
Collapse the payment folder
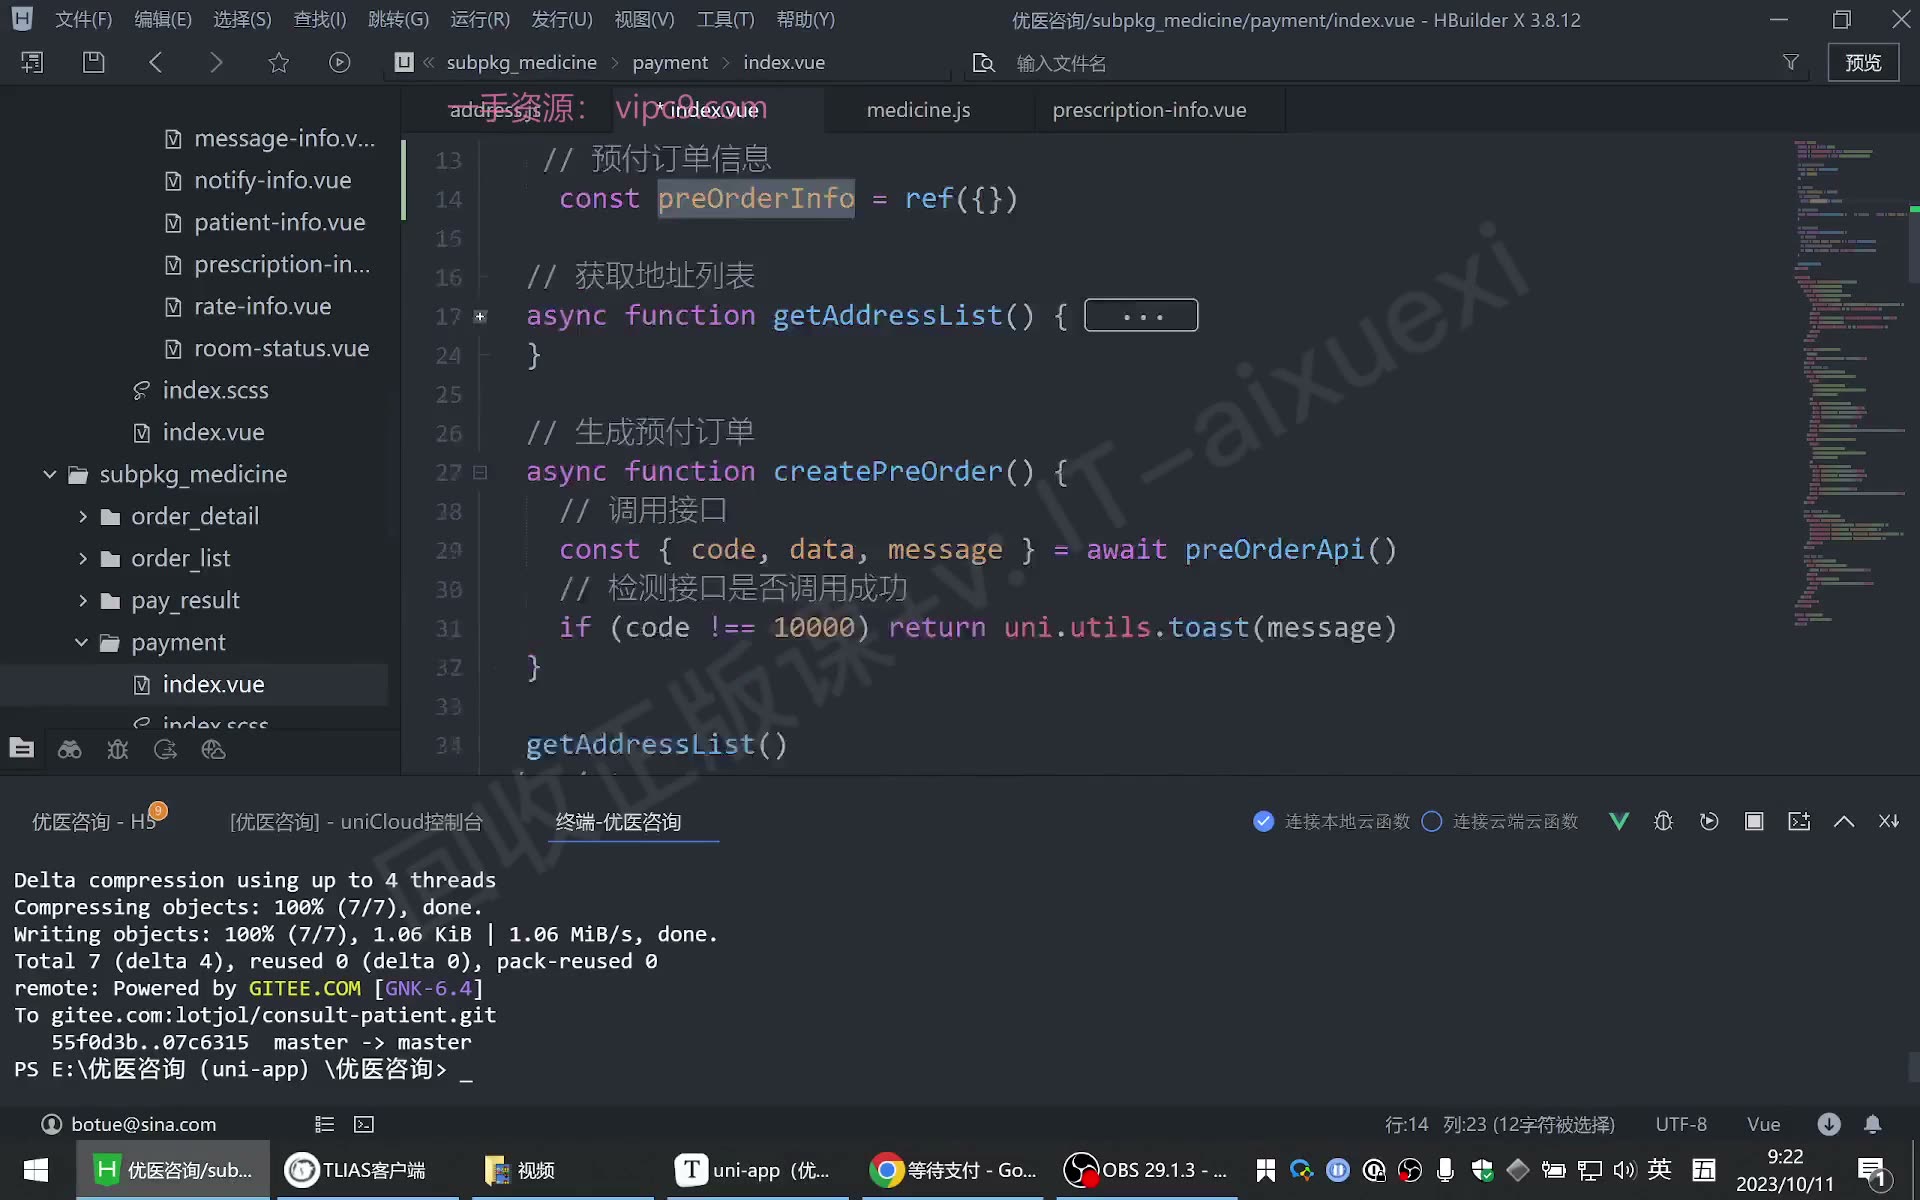82,642
